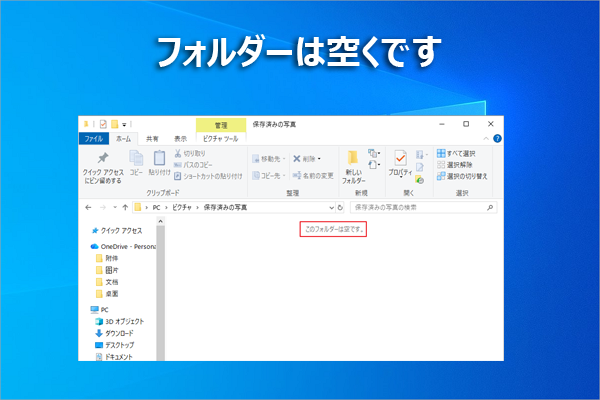Open the 附件 OneDrive folder
The width and height of the screenshot is (600, 400).
click(107, 258)
